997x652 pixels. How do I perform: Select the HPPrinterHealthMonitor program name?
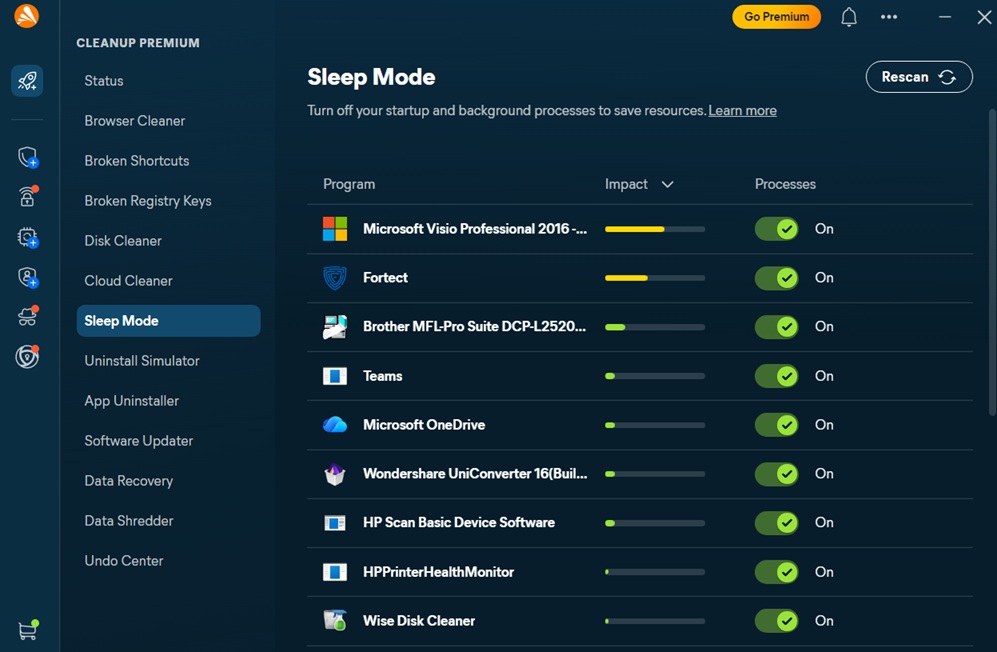(x=439, y=572)
